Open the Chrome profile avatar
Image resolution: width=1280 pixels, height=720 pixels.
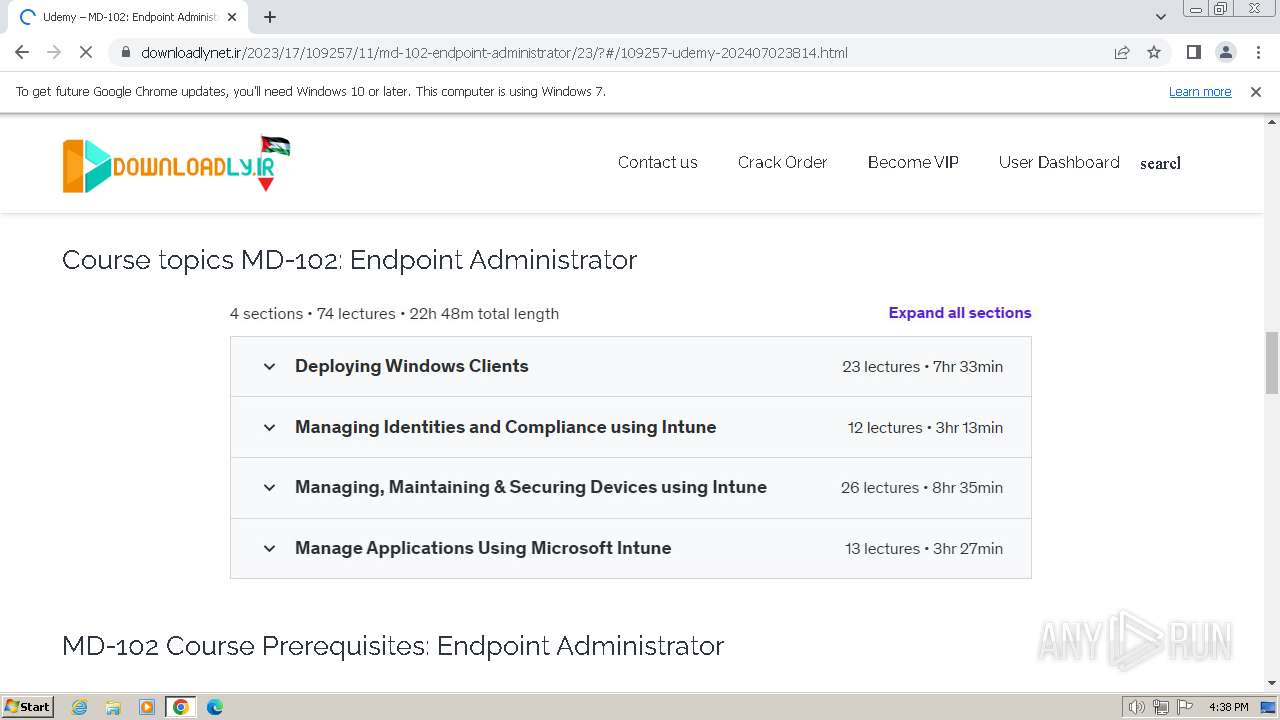click(1225, 52)
